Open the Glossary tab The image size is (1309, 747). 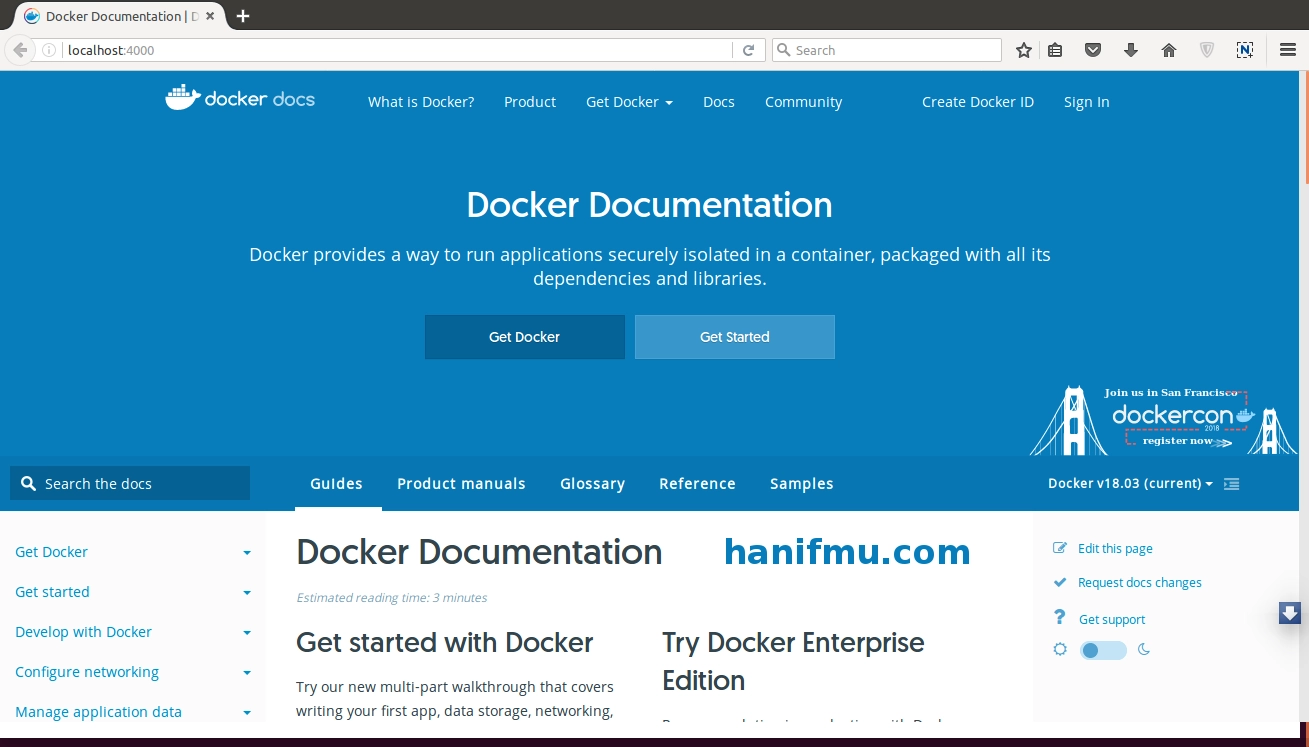click(x=592, y=484)
